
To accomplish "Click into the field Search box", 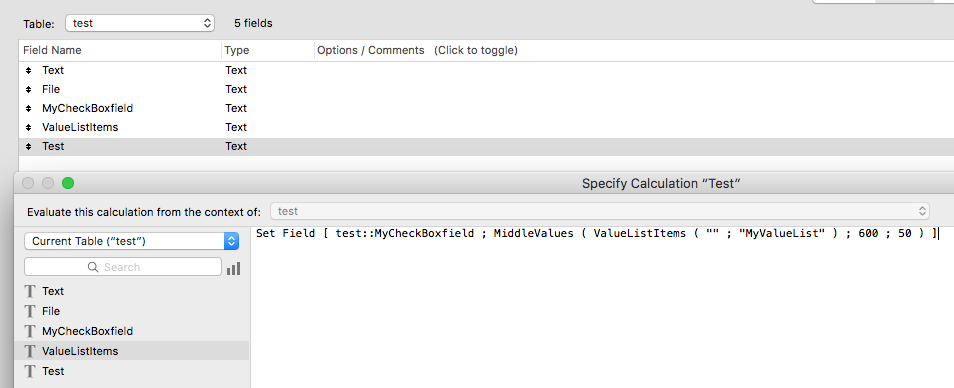I will click(x=123, y=267).
